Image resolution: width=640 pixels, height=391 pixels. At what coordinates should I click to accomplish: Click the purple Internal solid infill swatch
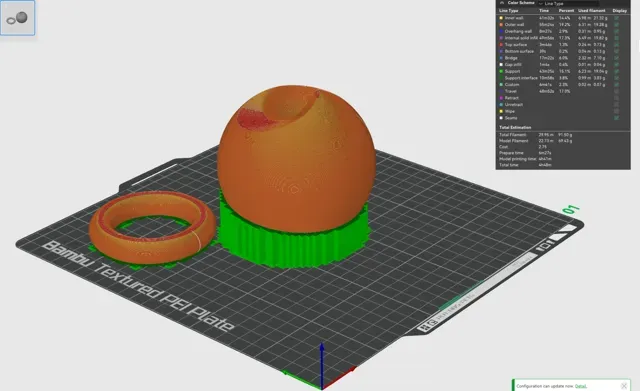point(501,38)
